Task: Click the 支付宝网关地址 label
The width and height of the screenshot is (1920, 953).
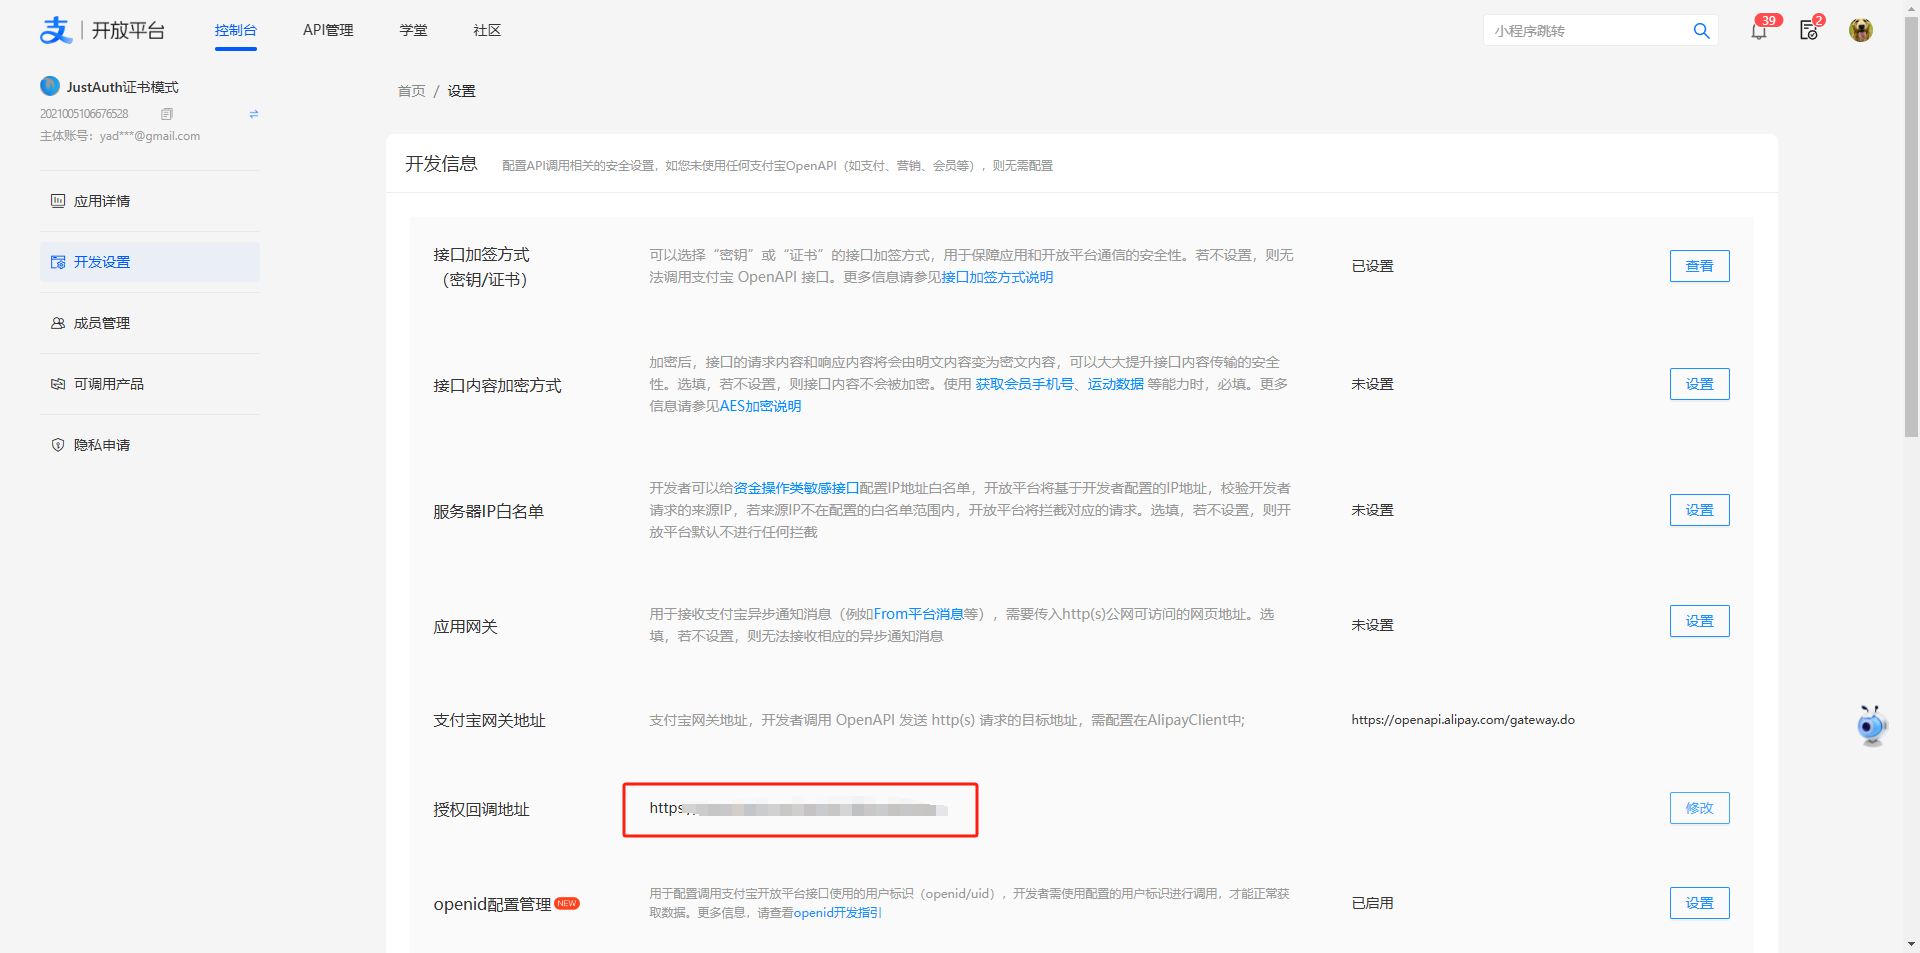Action: pos(489,720)
